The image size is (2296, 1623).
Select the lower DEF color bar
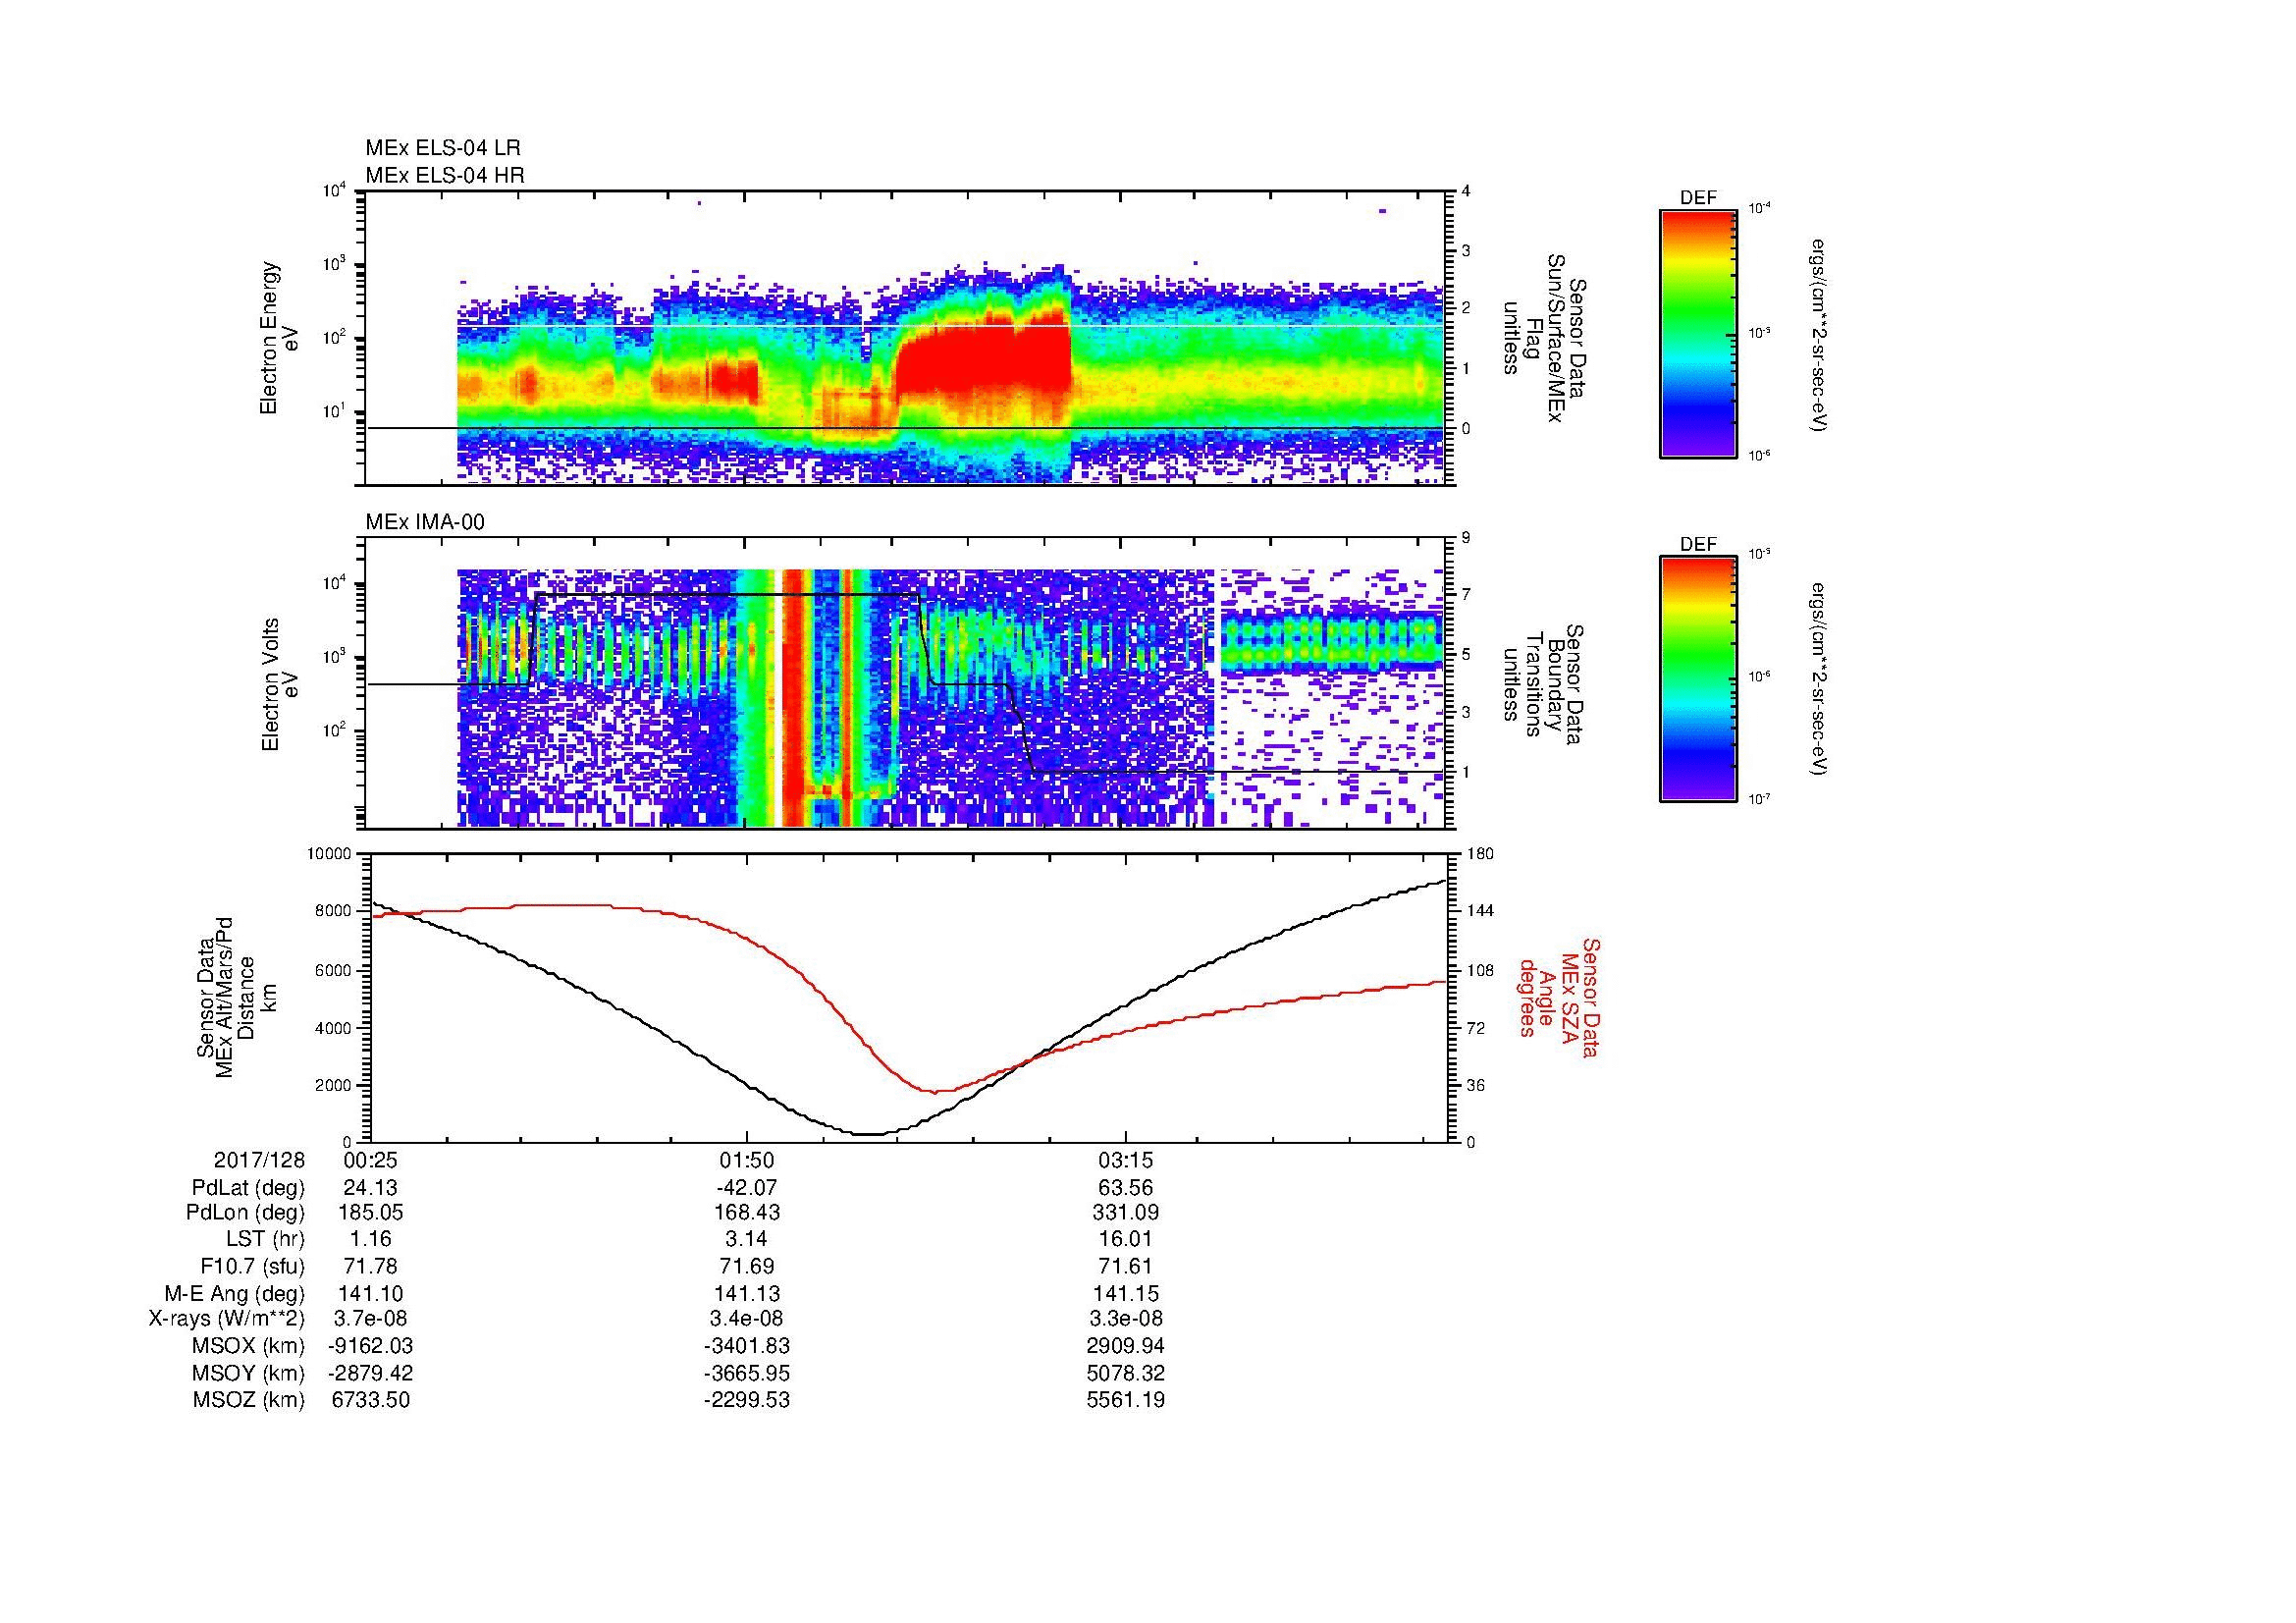pos(1698,679)
